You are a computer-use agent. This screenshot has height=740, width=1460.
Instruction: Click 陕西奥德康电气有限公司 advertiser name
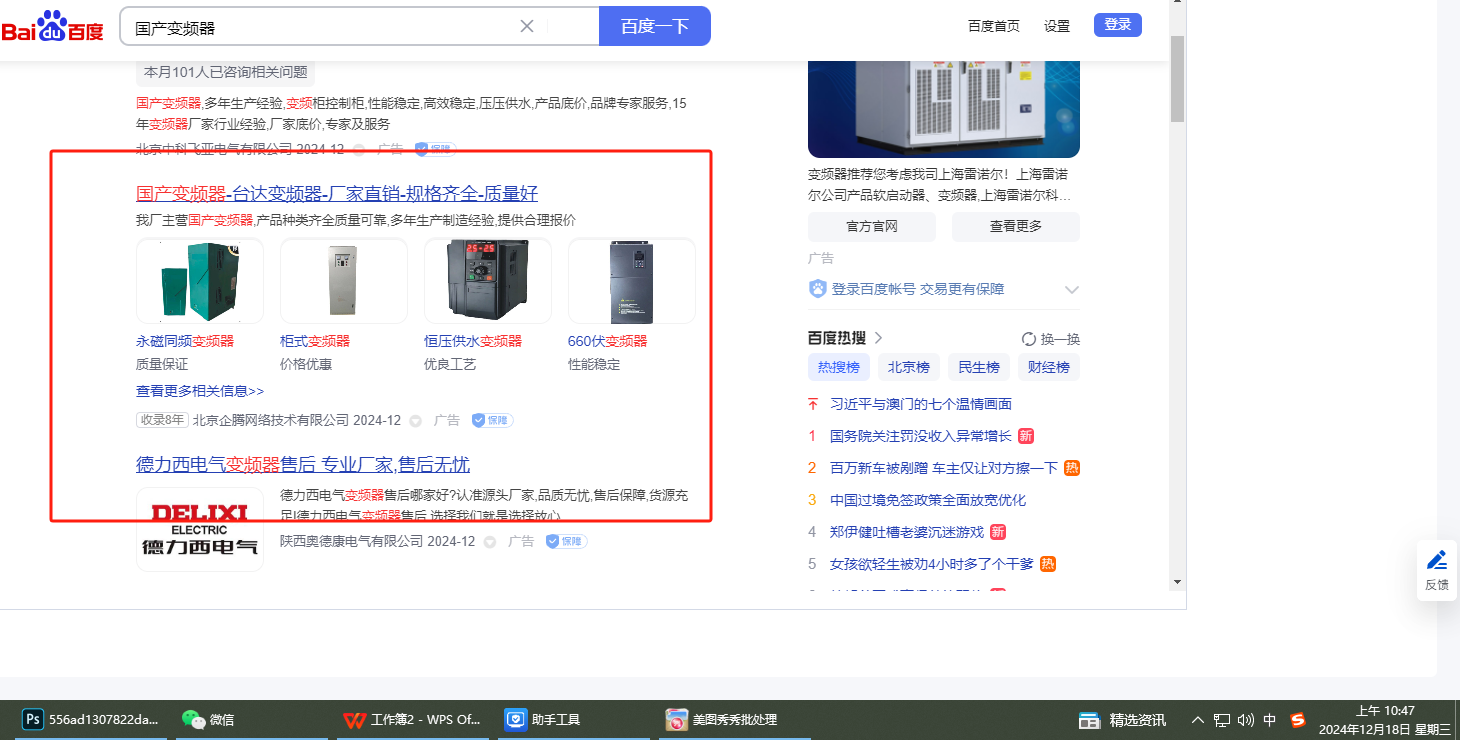351,541
